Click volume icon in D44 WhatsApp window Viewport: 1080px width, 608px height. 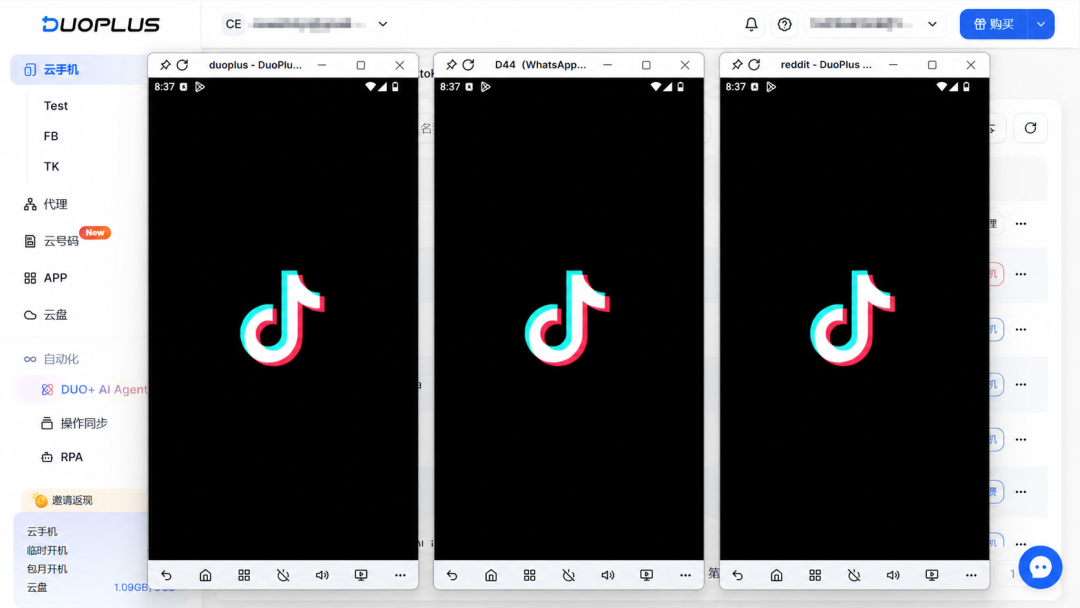click(x=608, y=575)
